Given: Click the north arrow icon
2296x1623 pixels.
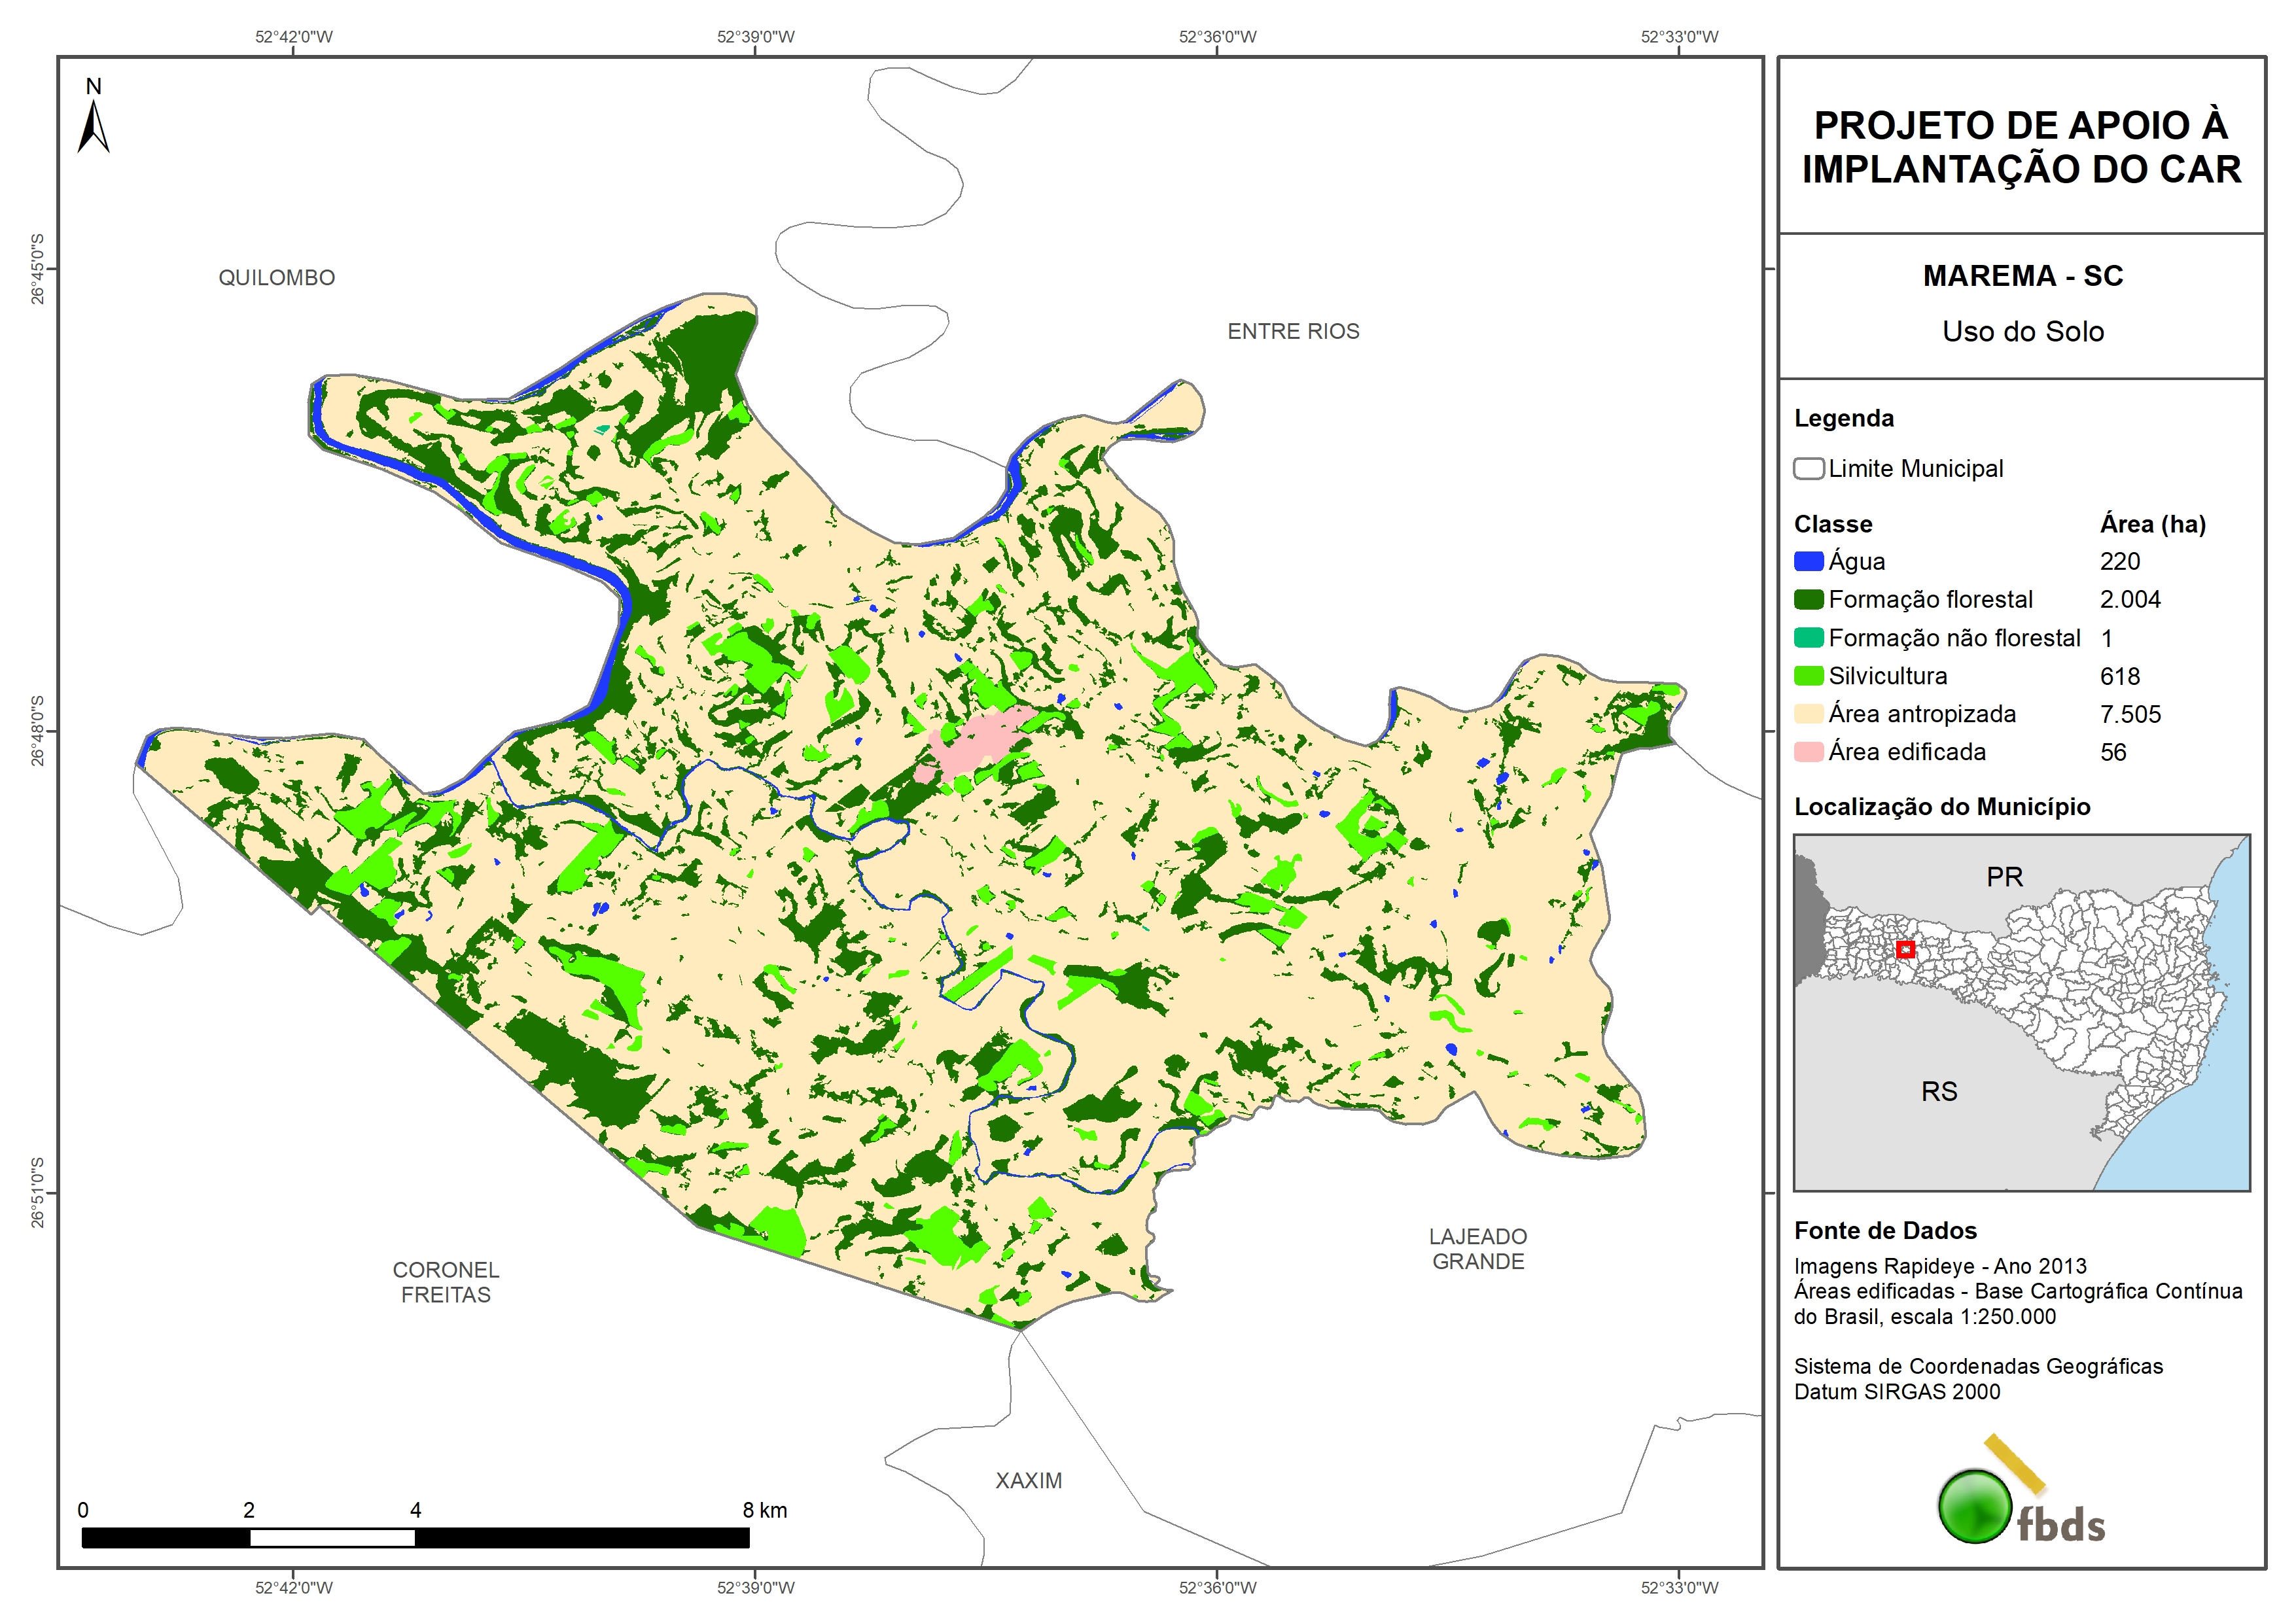Looking at the screenshot, I should pyautogui.click(x=93, y=127).
